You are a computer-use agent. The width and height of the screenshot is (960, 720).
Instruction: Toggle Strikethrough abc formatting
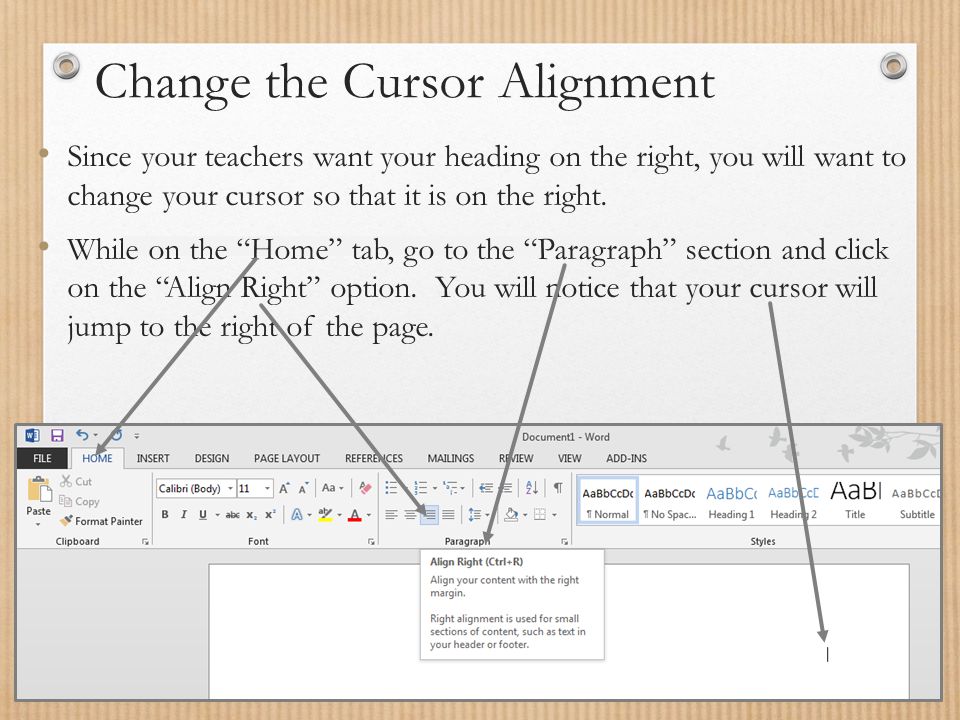point(232,515)
